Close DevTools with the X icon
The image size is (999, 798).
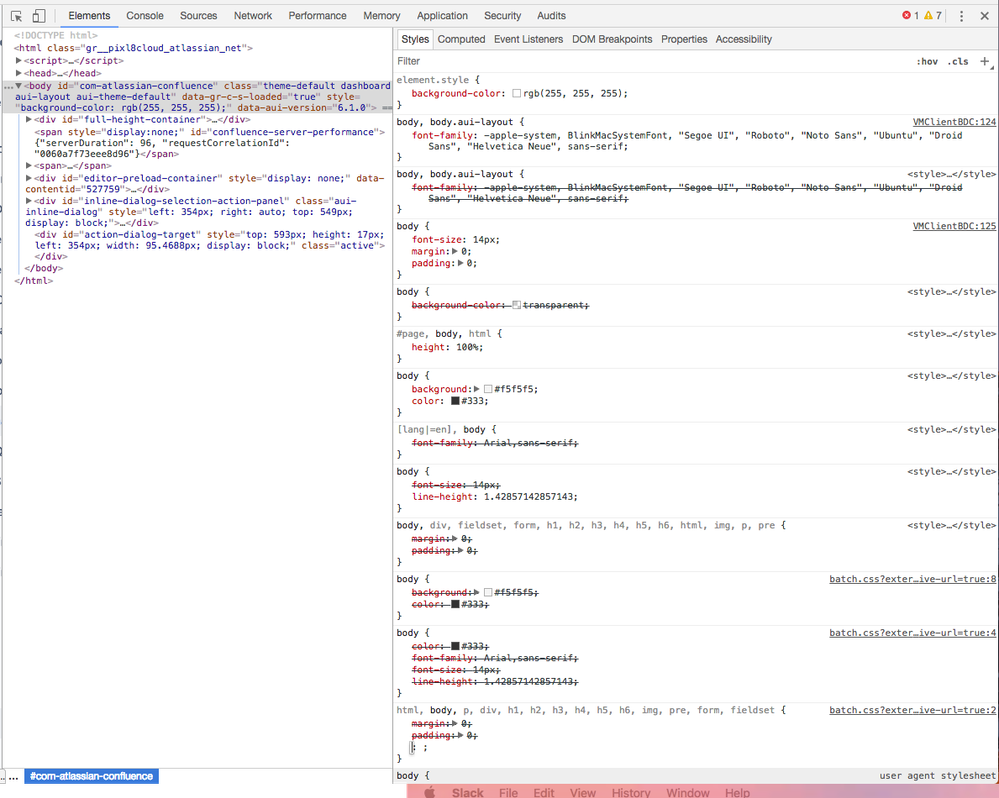pos(985,16)
